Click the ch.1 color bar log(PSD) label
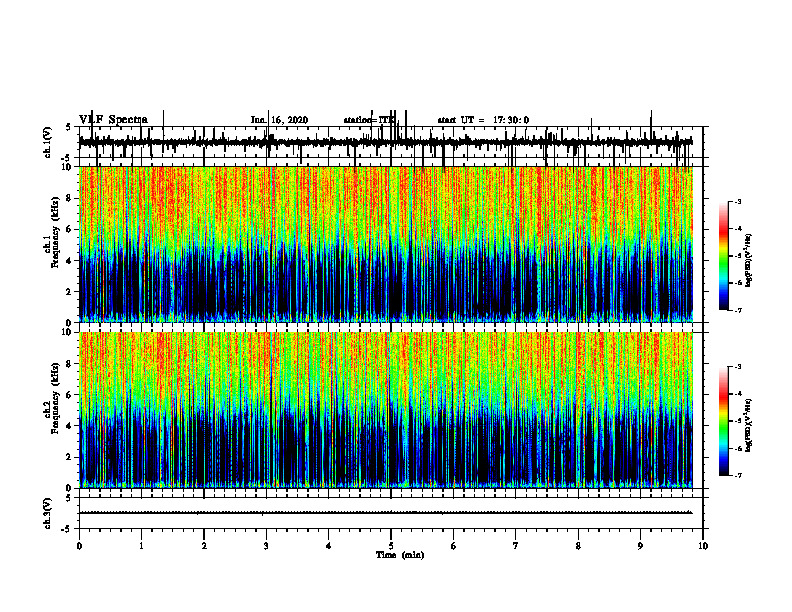The height and width of the screenshot is (612, 792). point(749,261)
